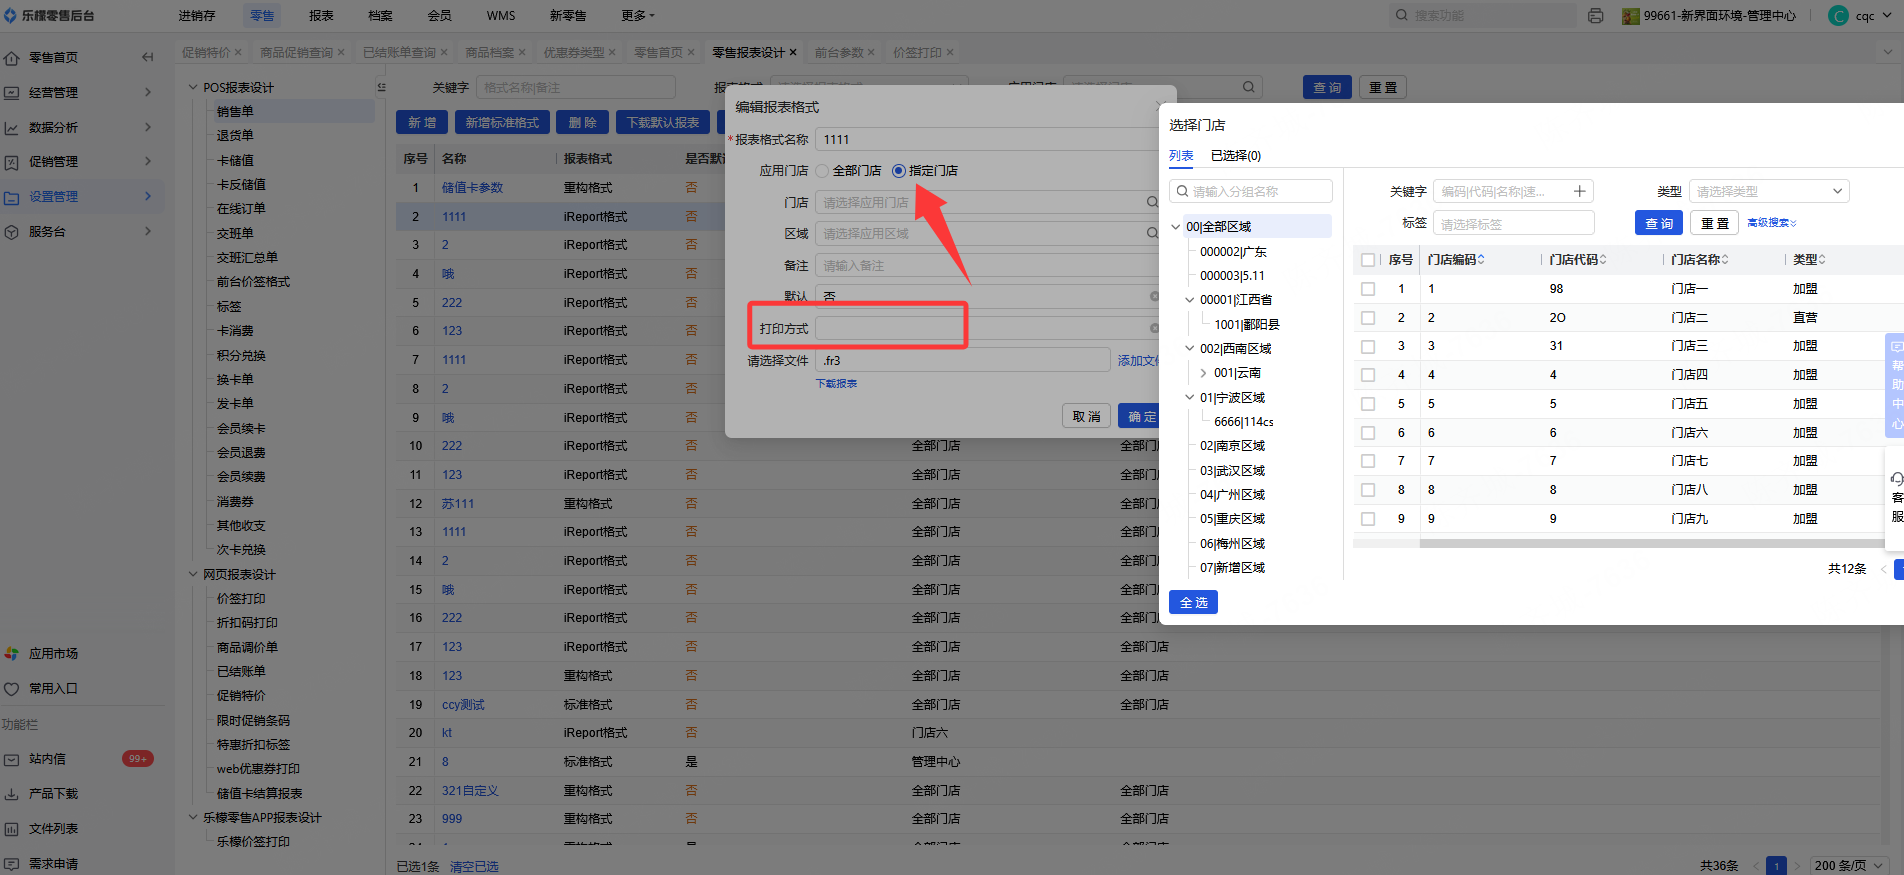
Task: Open 高级搜索 link
Action: click(1772, 223)
